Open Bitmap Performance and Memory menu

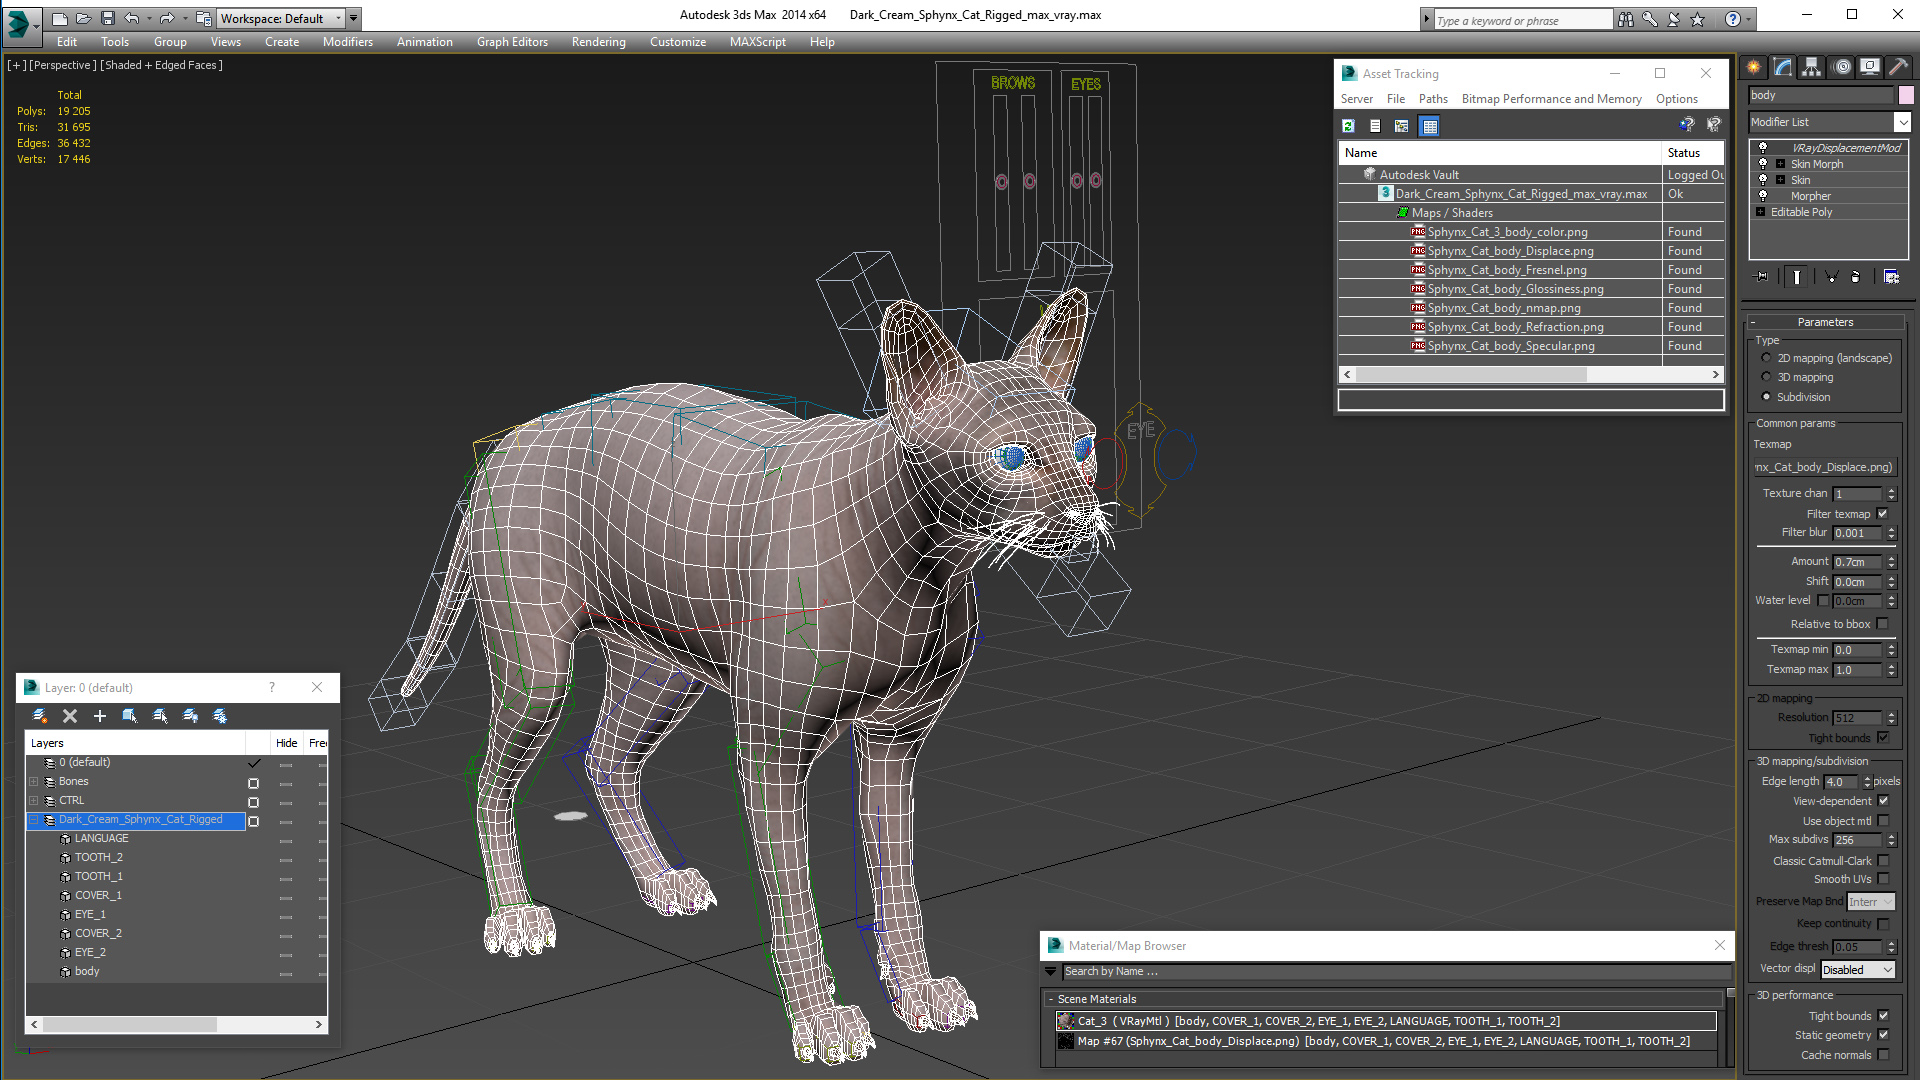(x=1551, y=99)
